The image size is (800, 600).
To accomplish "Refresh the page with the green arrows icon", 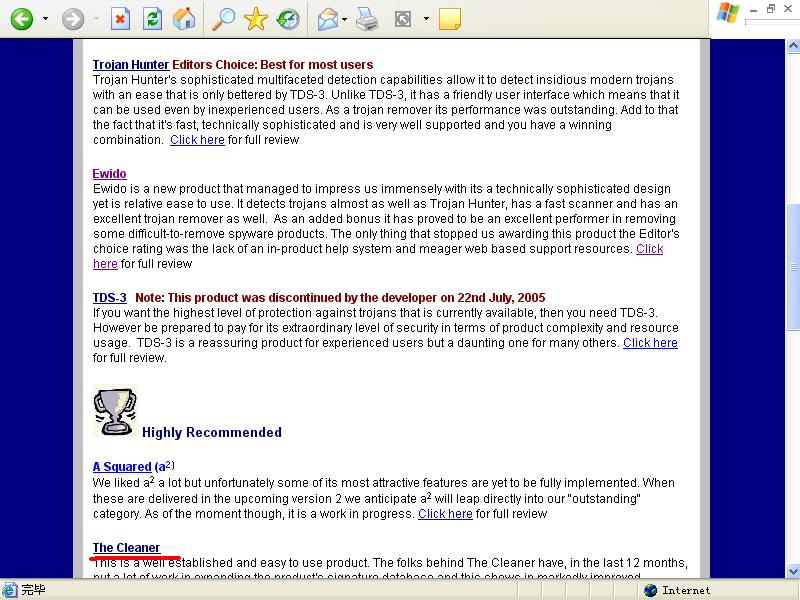I will tap(152, 19).
